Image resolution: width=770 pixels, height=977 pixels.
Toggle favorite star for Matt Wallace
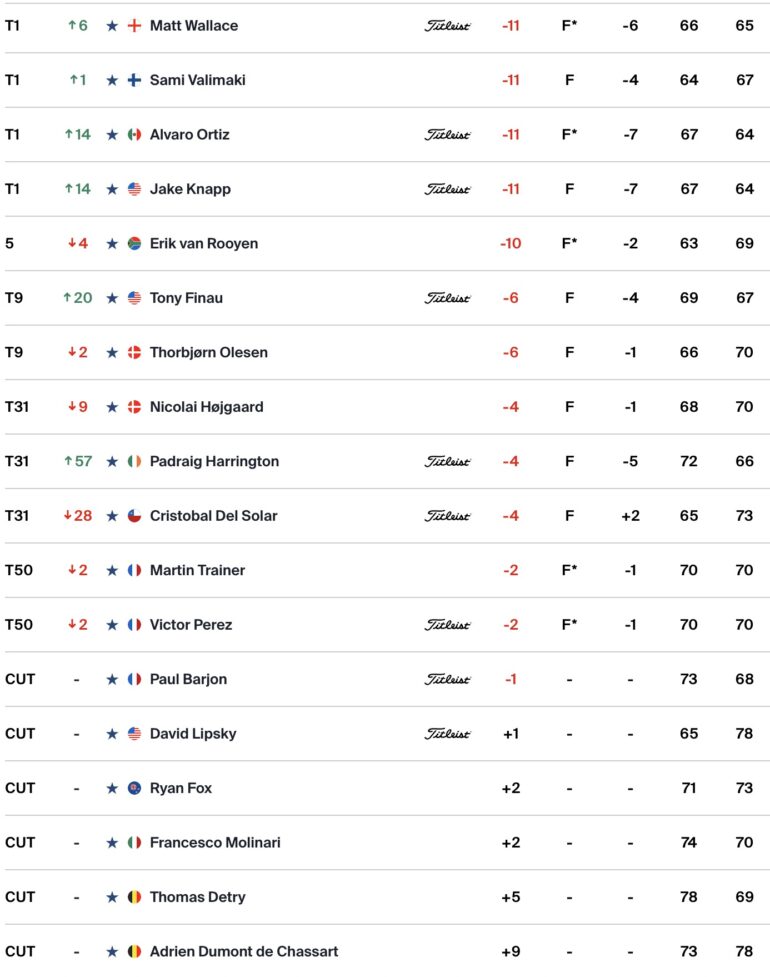click(112, 26)
